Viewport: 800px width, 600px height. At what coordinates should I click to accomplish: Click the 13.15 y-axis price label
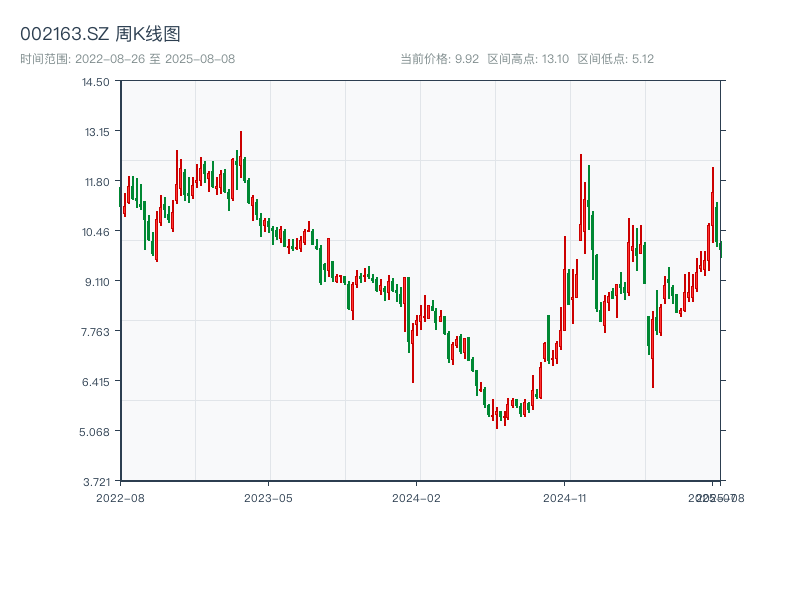(x=96, y=132)
